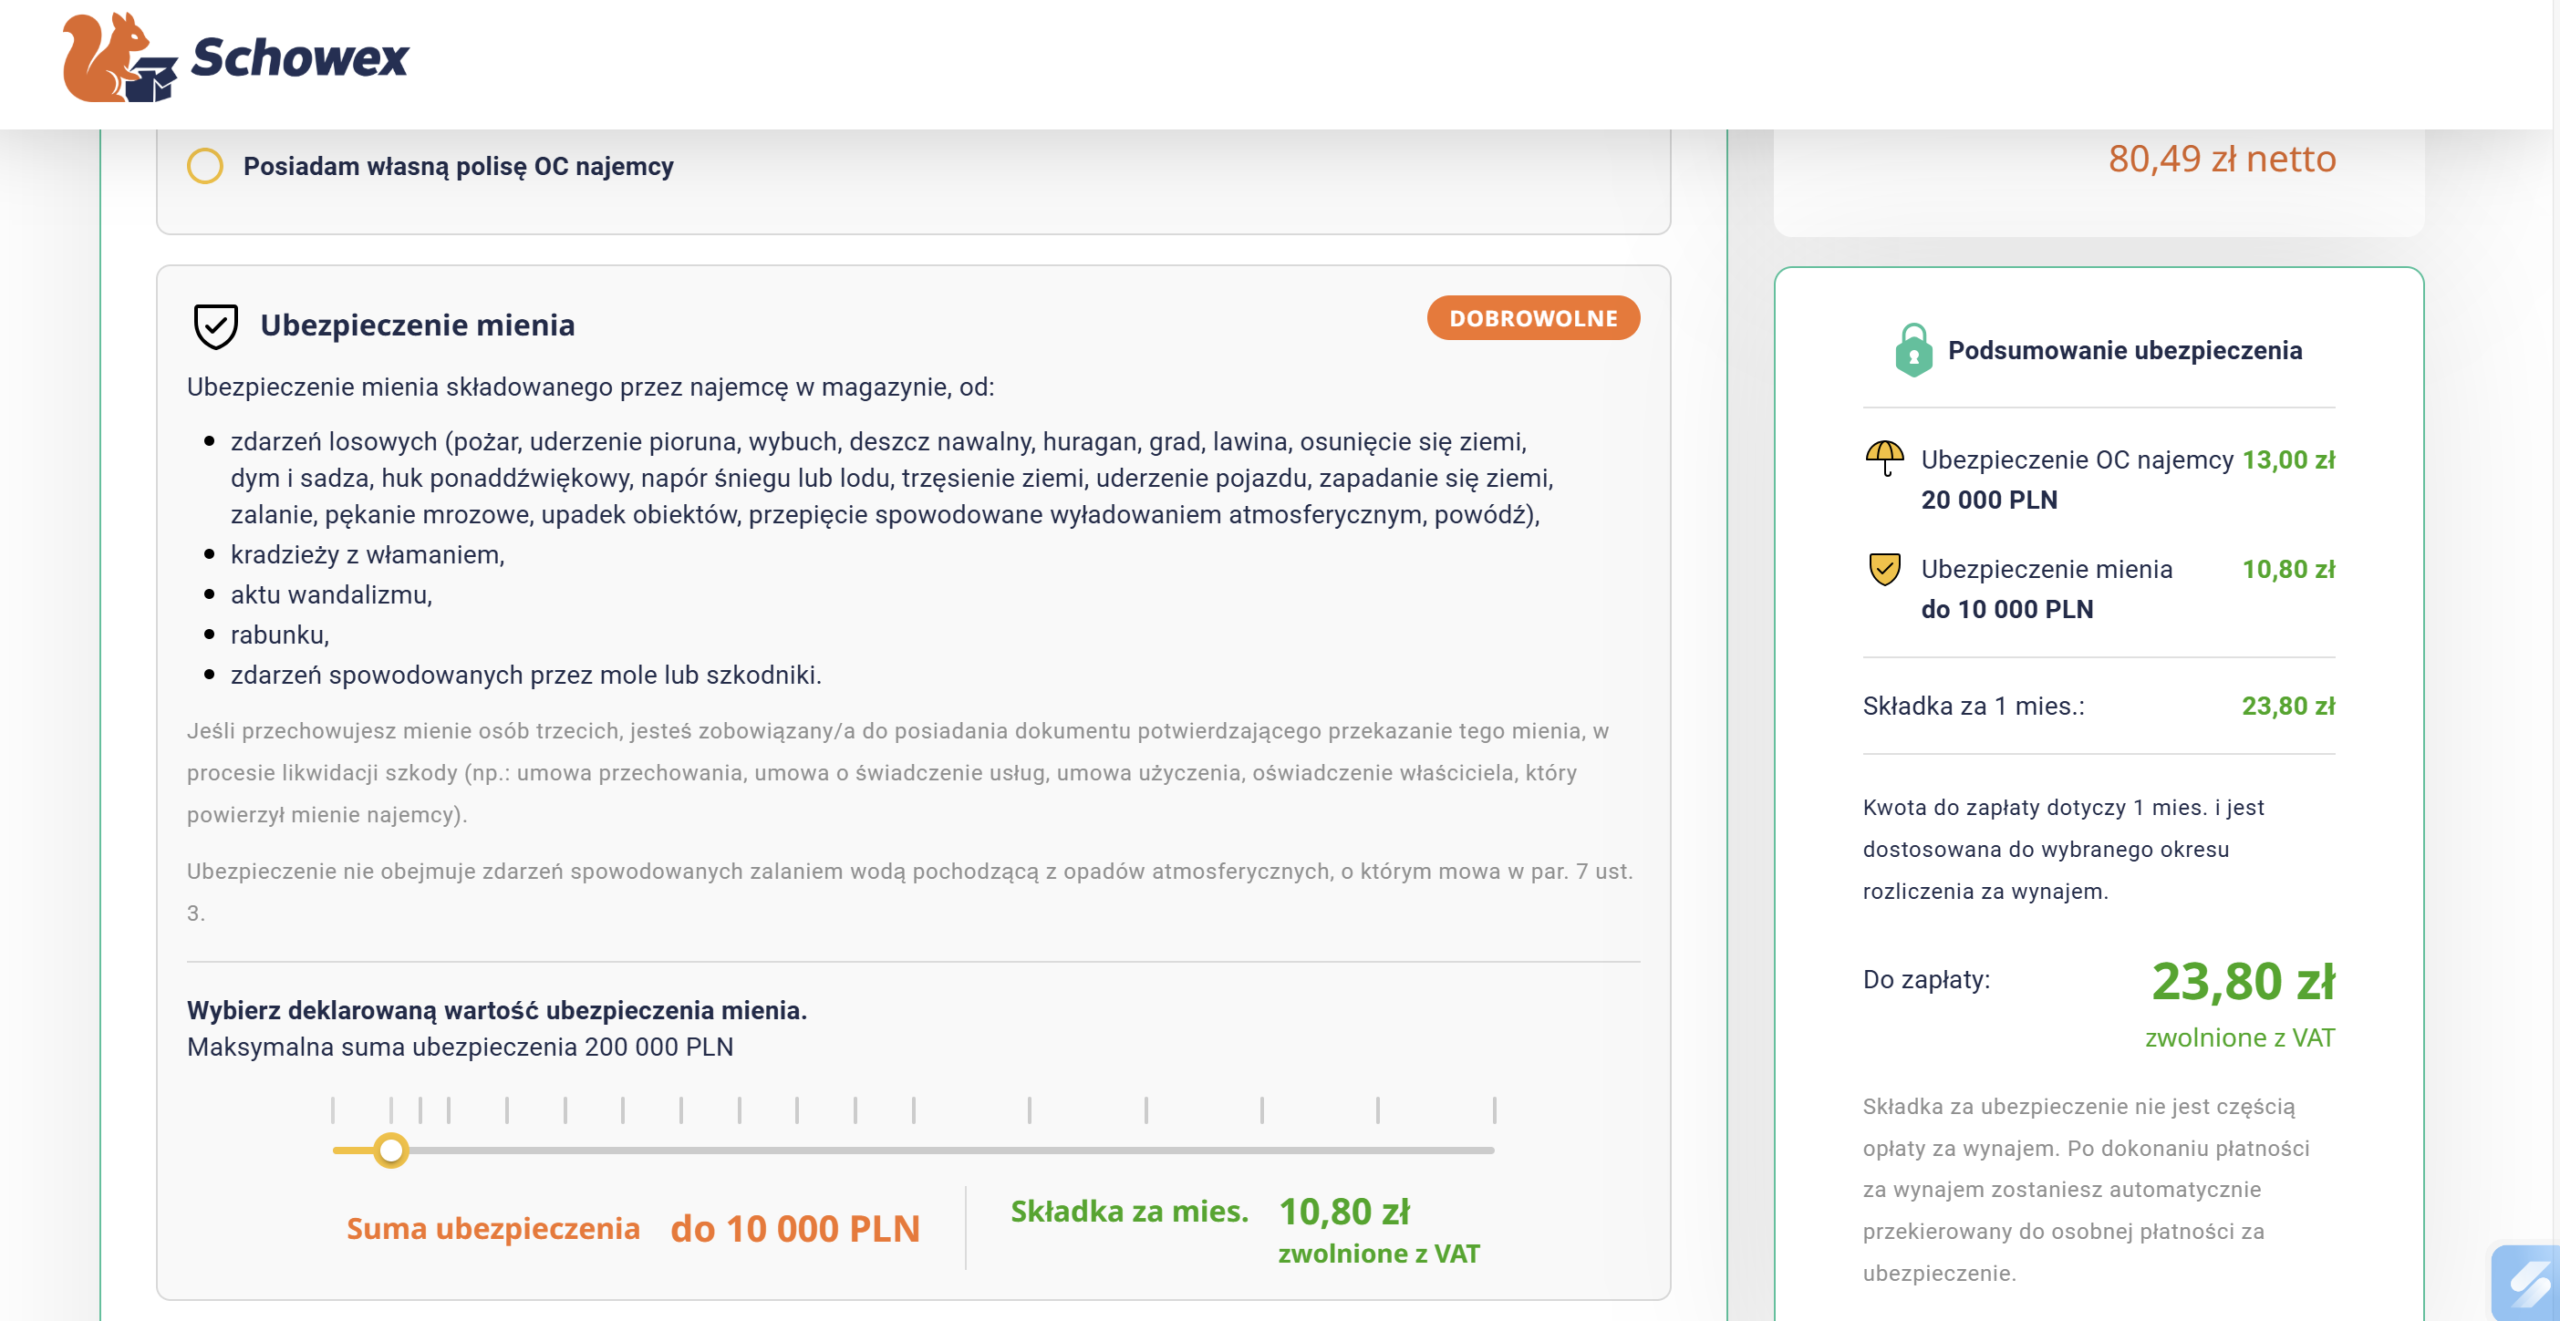Click the insurance value slider handle
The height and width of the screenshot is (1321, 2560).
pyautogui.click(x=391, y=1150)
